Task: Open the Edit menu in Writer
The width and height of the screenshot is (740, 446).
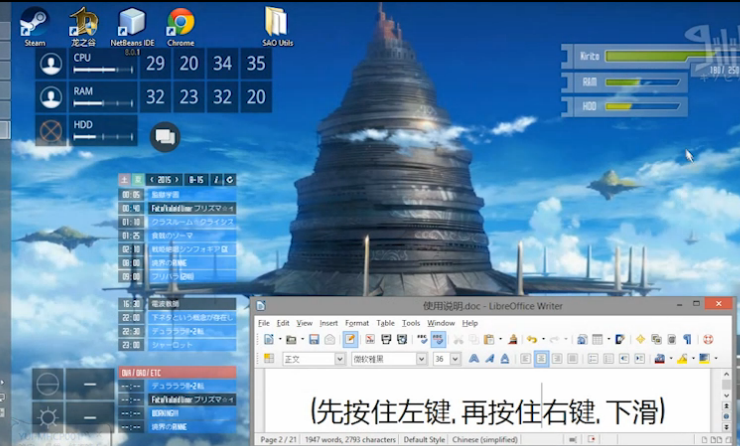Action: click(x=283, y=323)
